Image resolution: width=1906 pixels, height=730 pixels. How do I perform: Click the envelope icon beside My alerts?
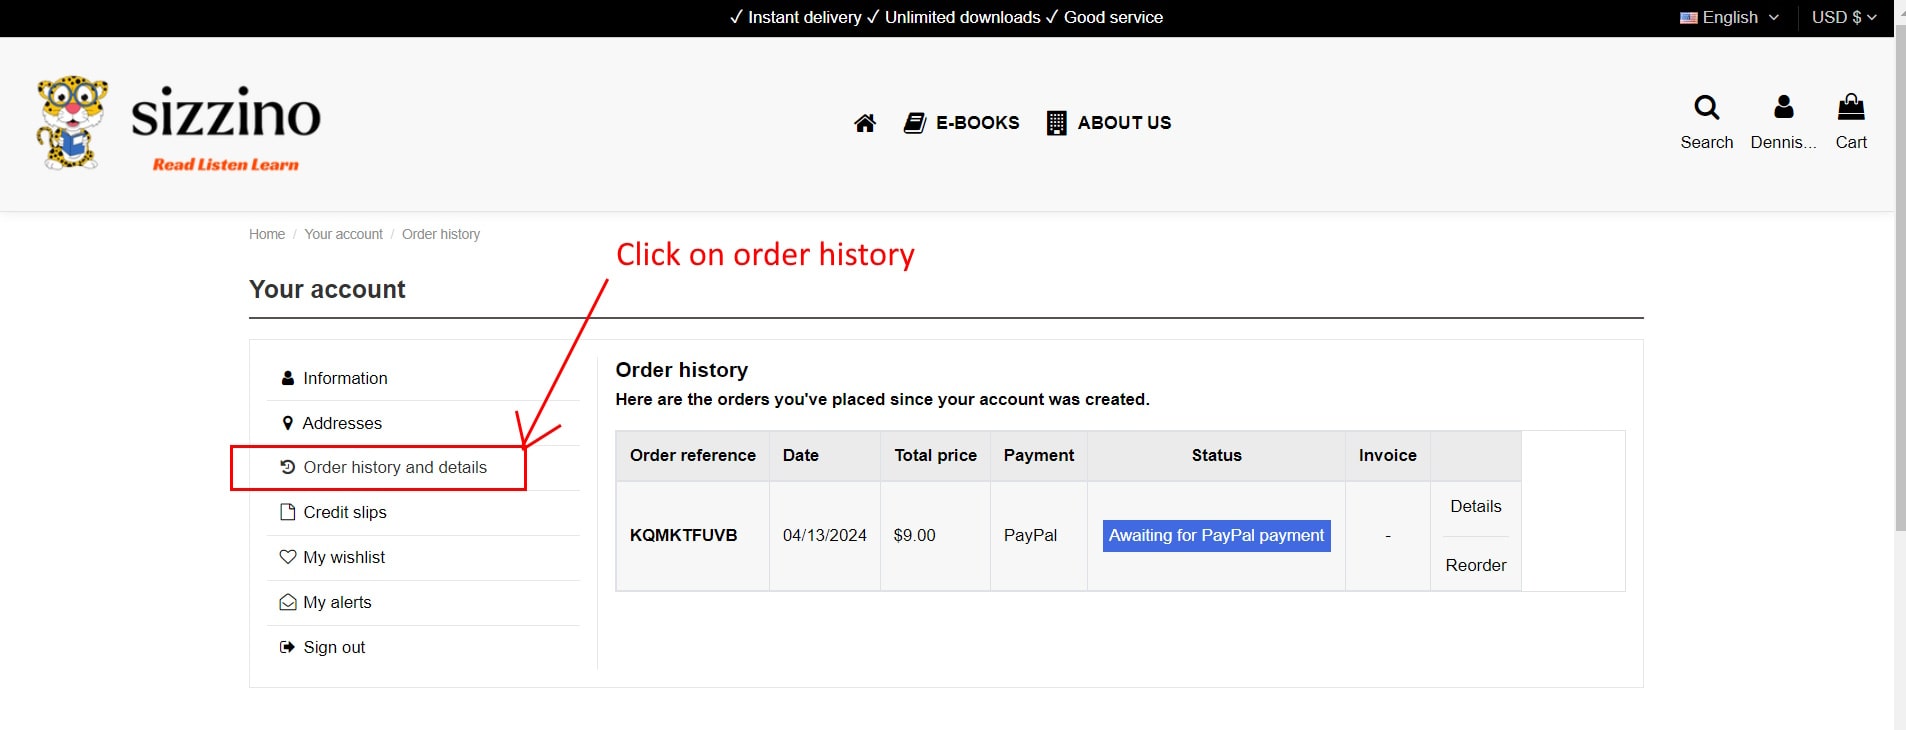click(288, 602)
